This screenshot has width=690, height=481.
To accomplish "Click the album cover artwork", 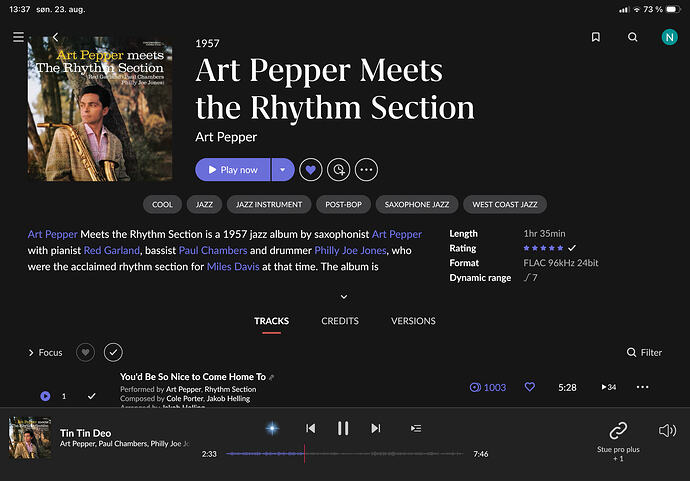I will (x=100, y=108).
